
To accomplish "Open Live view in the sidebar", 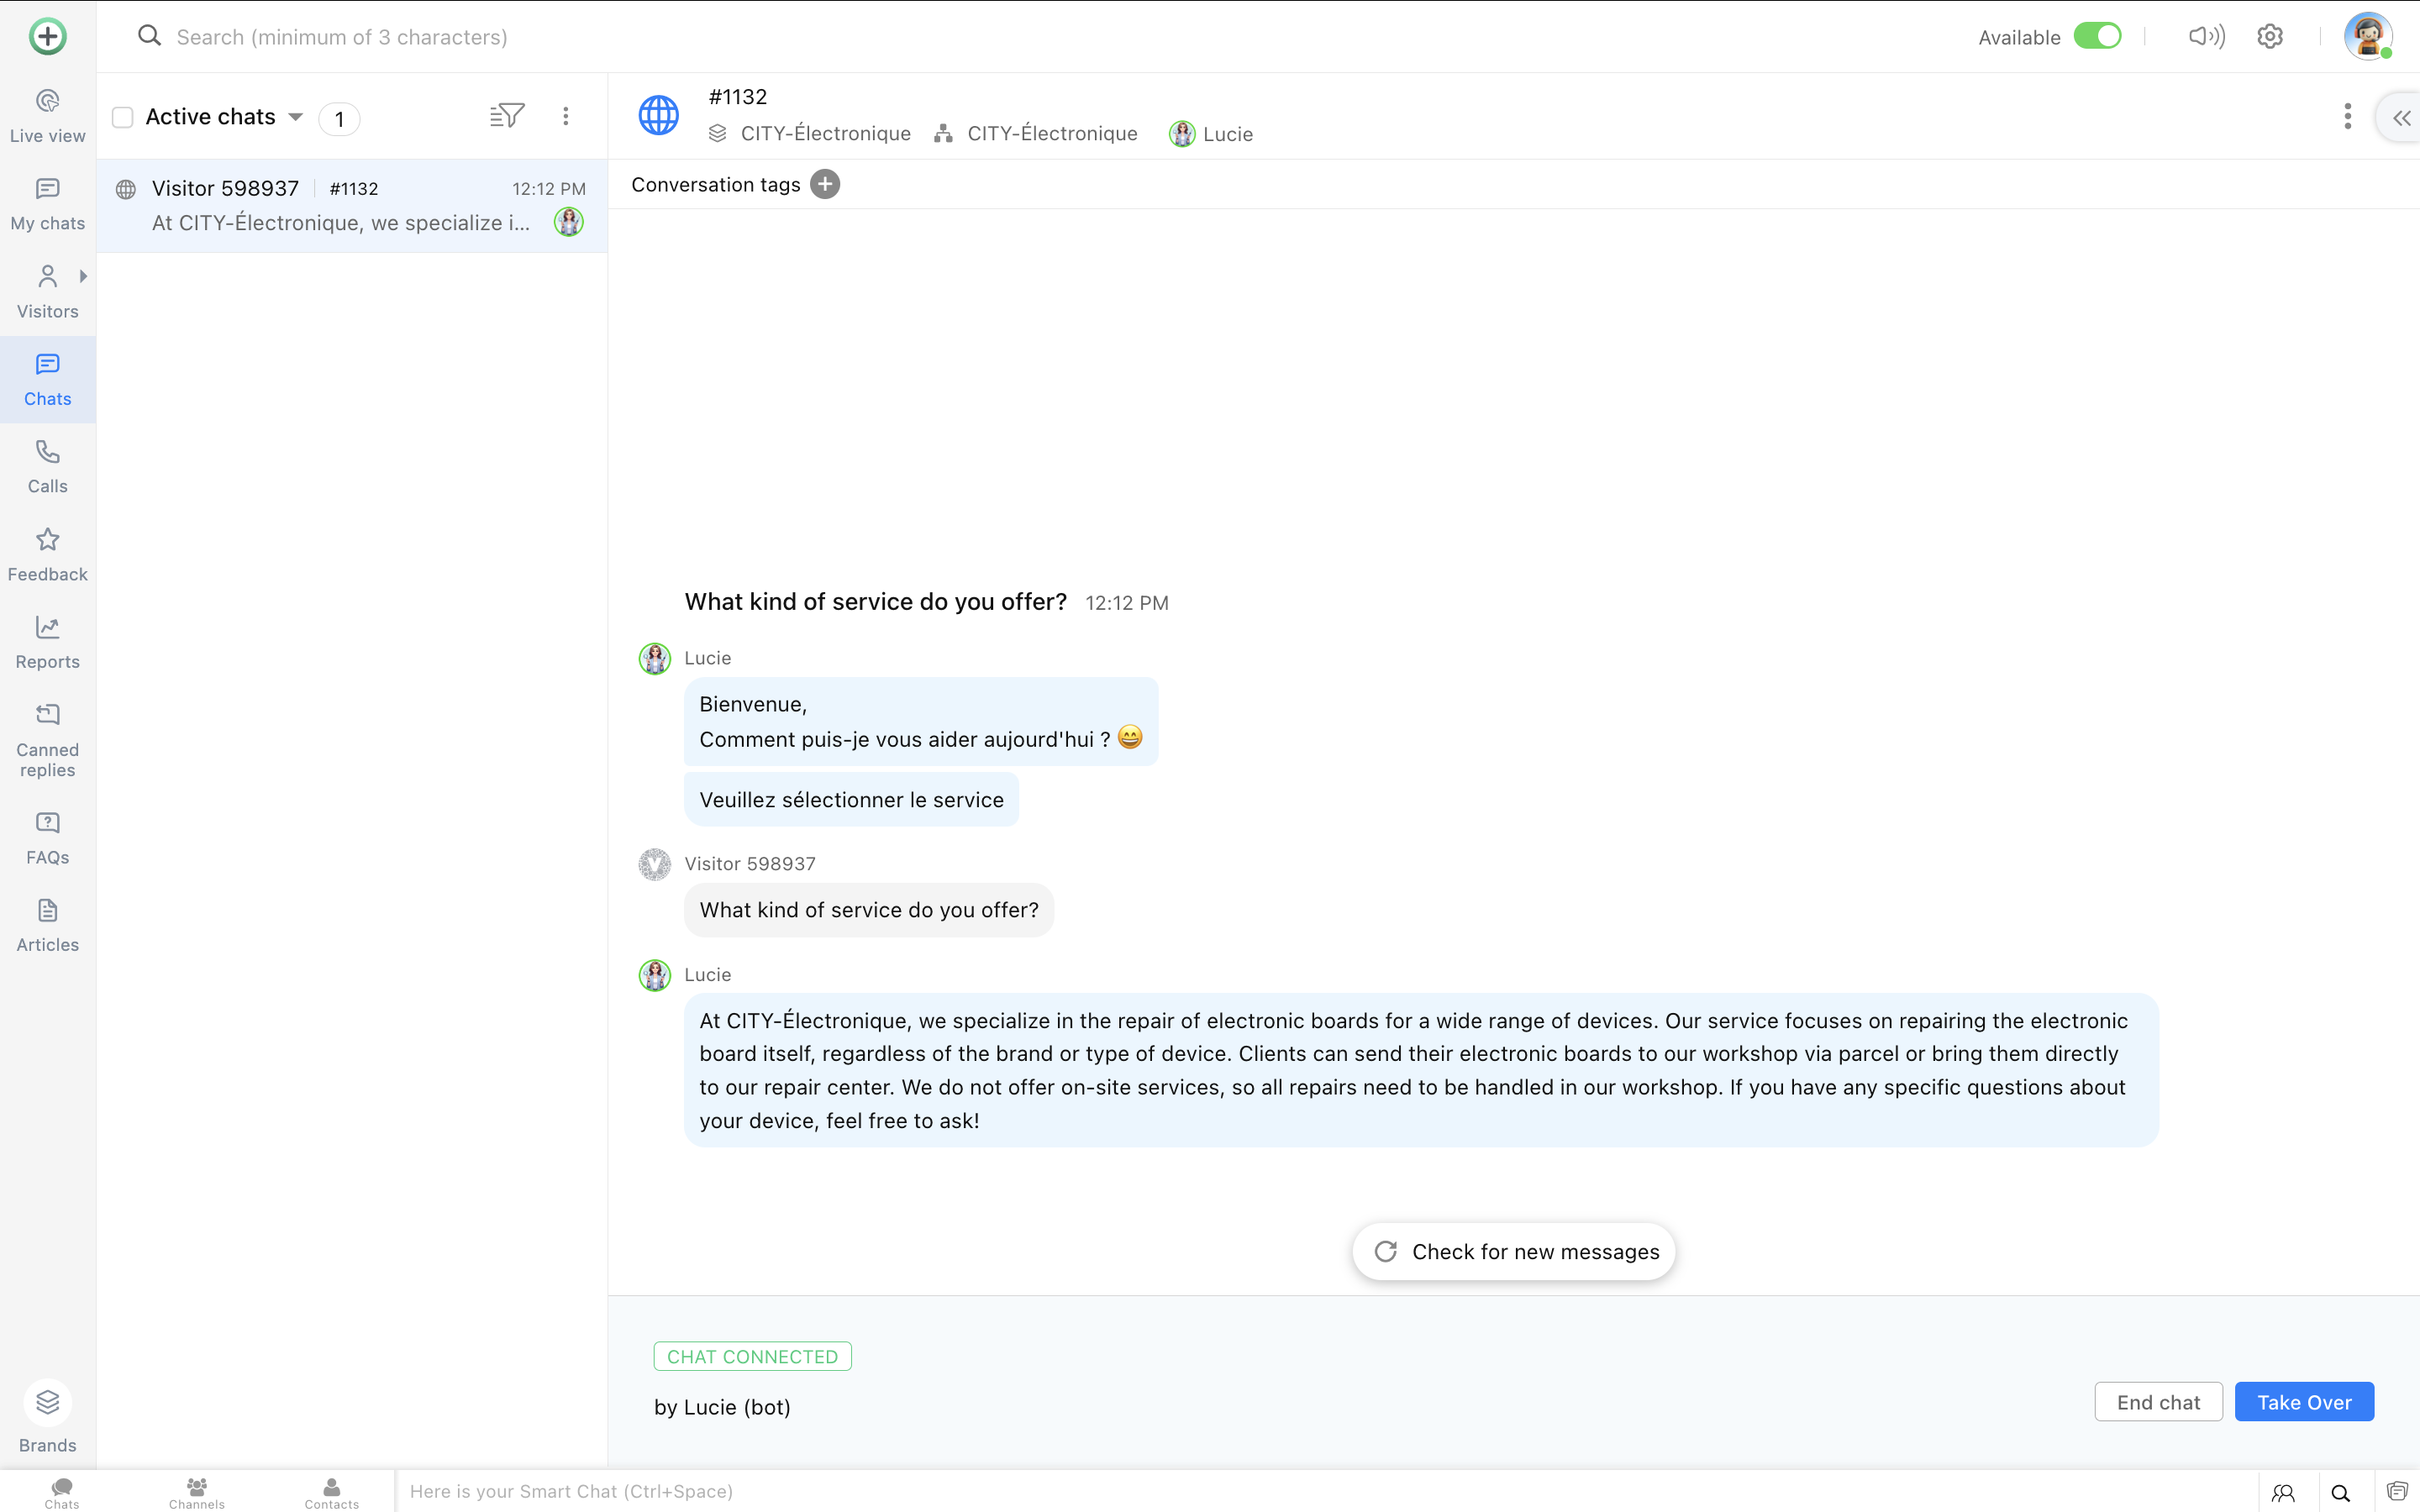I will pyautogui.click(x=47, y=116).
